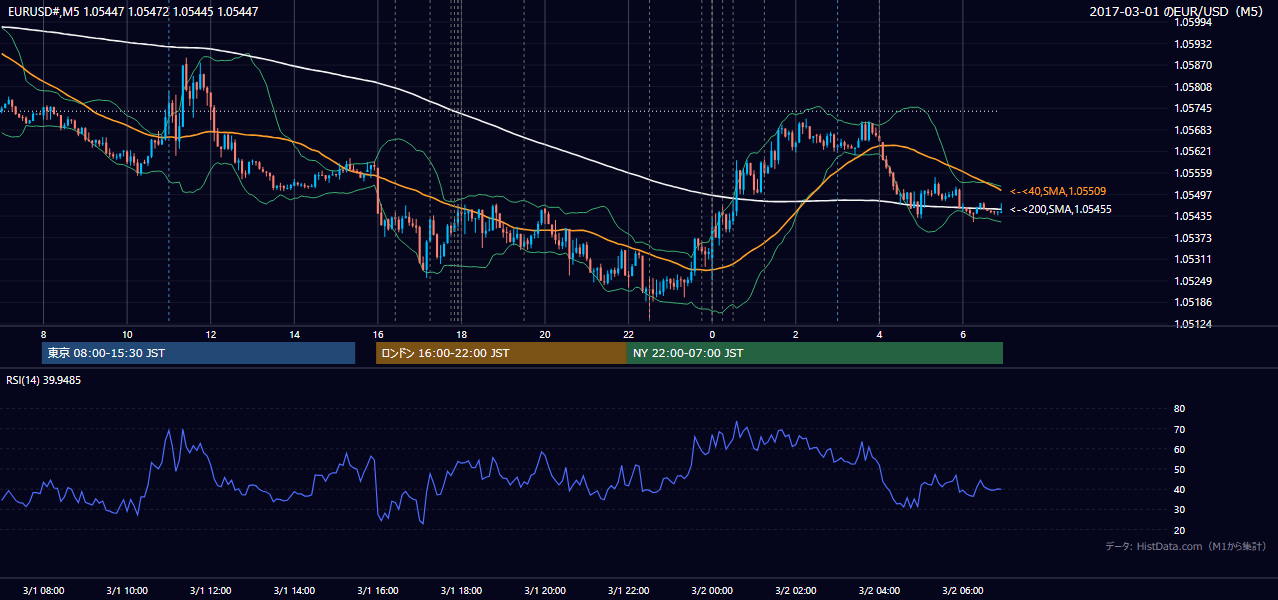Click the 200 SMA 1.05455 label

pos(1061,210)
